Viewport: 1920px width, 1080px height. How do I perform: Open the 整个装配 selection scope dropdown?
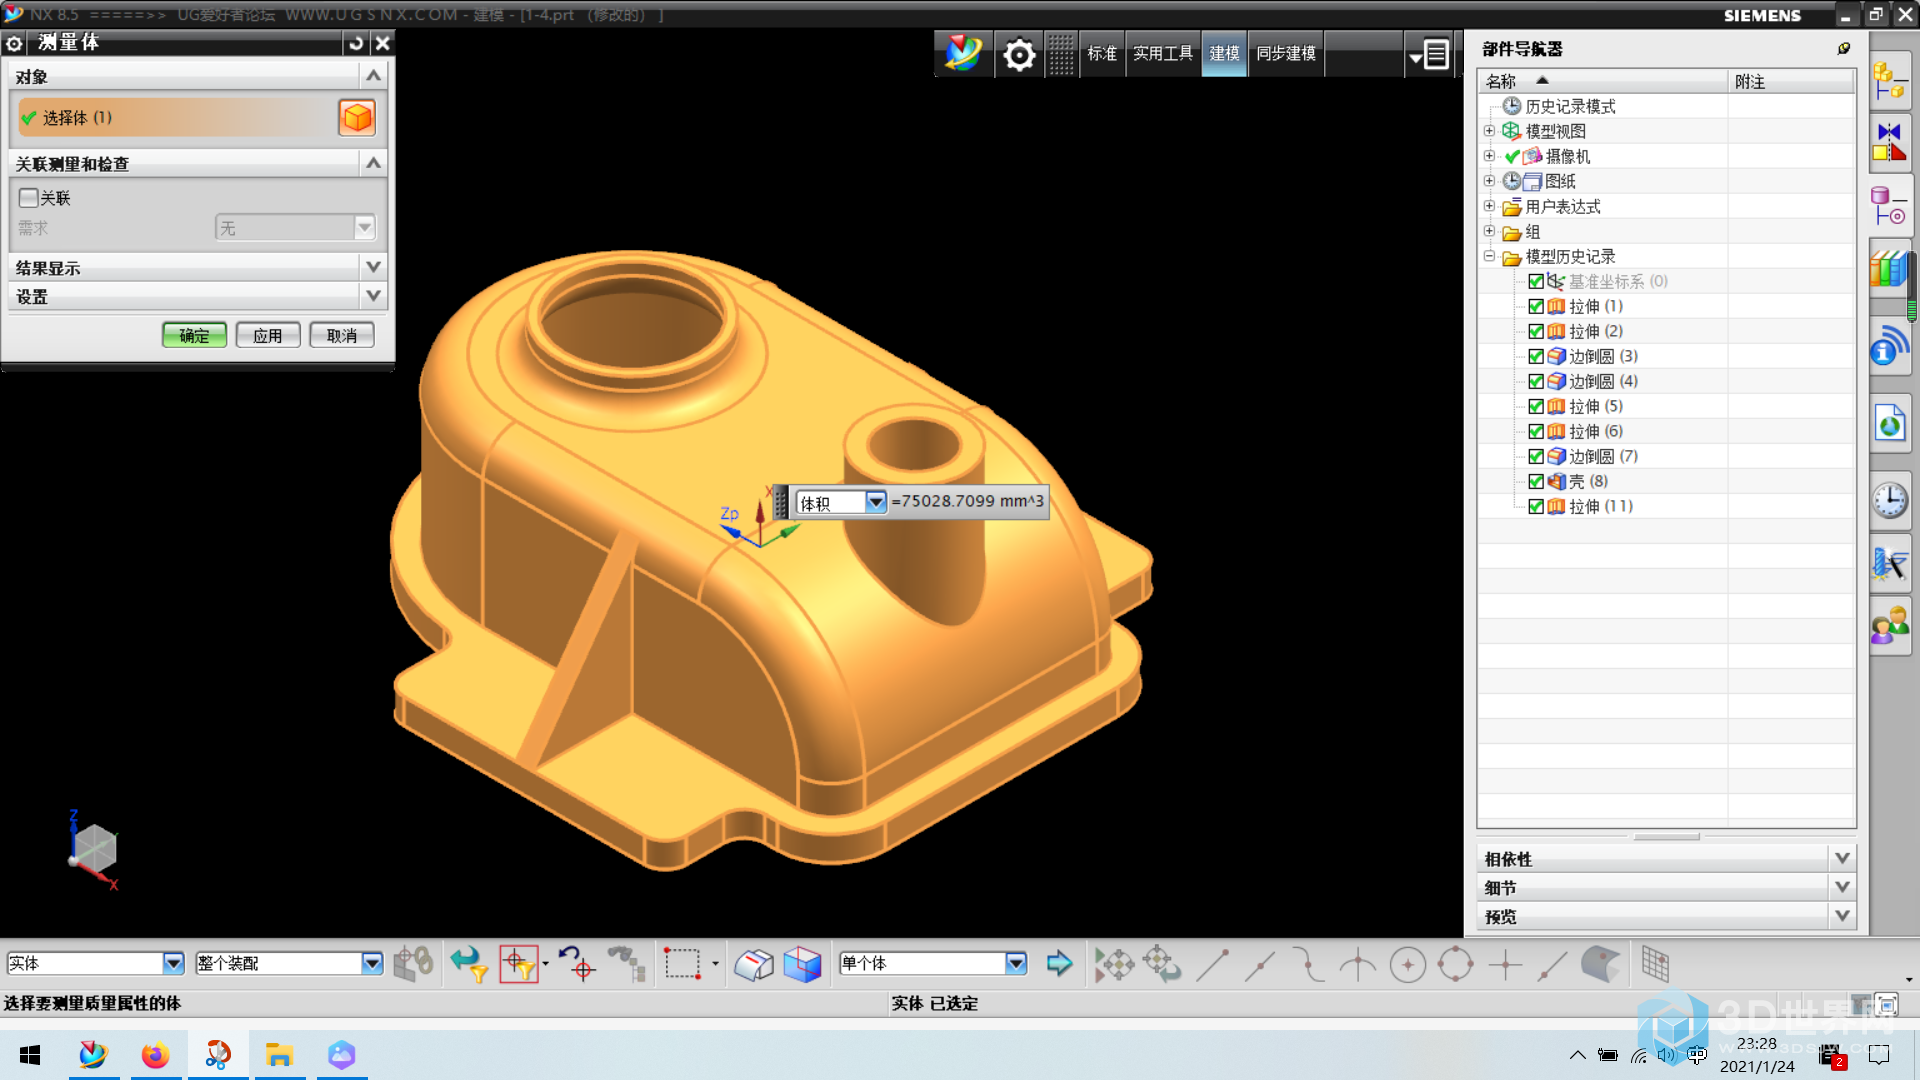click(x=372, y=964)
